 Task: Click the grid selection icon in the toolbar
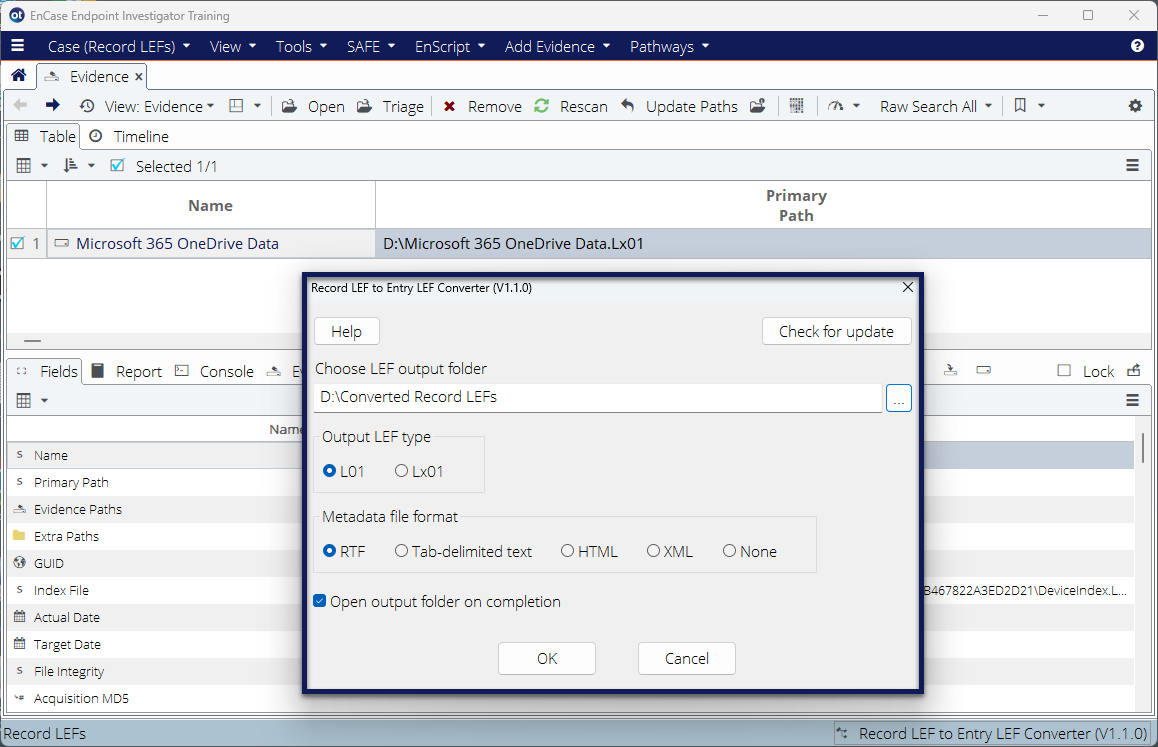(x=796, y=106)
